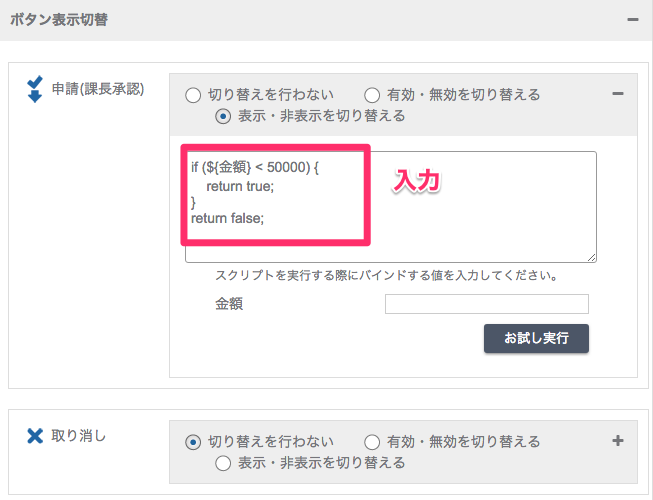Image resolution: width=653 pixels, height=500 pixels.
Task: Select 切り替えを行わない for 取り消し
Action: [x=193, y=442]
